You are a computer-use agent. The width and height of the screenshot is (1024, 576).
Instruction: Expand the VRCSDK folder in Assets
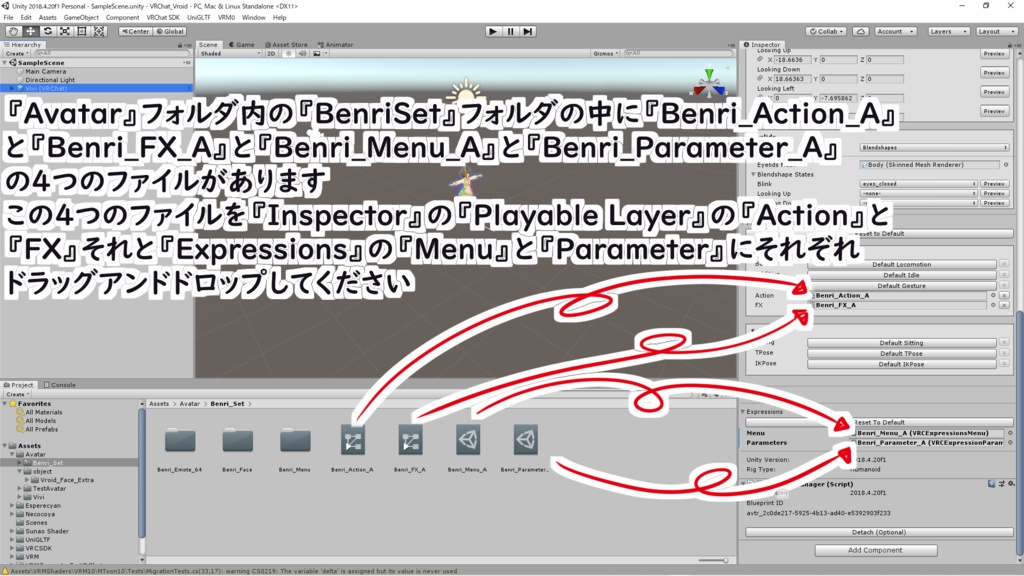[x=12, y=548]
